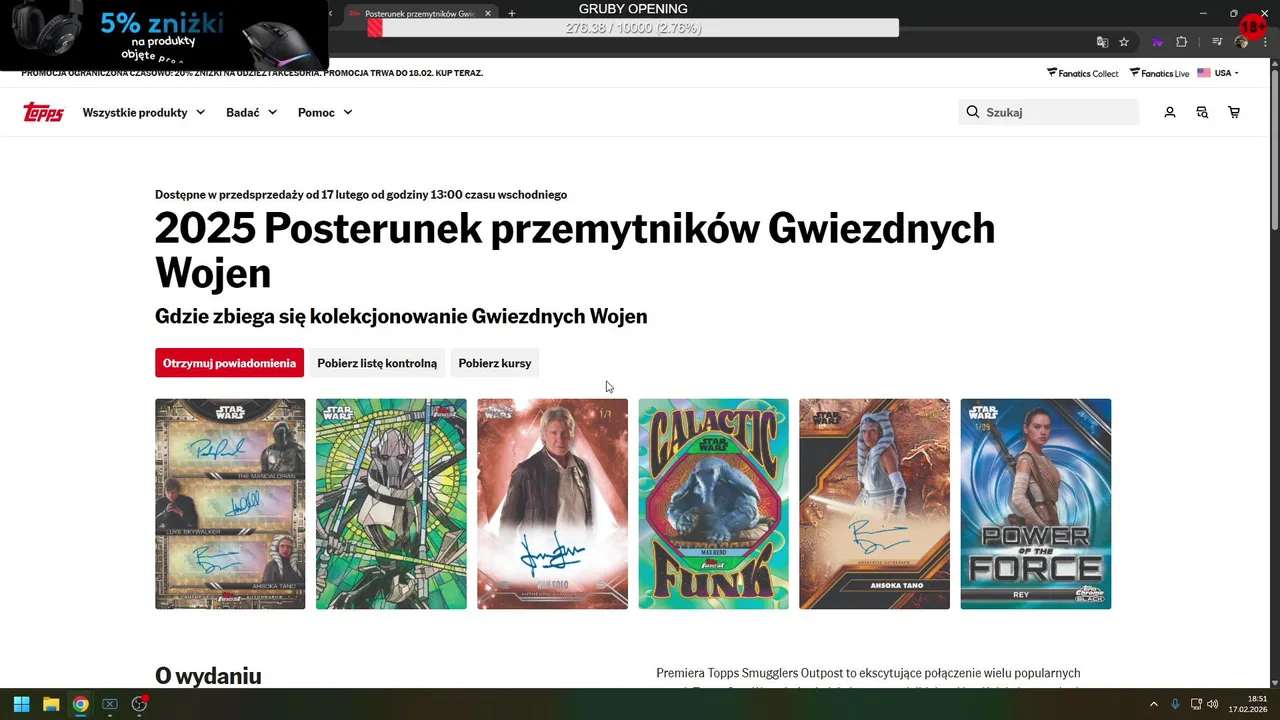Click into the Szukaj search field
The width and height of the screenshot is (1280, 720).
pyautogui.click(x=1048, y=112)
